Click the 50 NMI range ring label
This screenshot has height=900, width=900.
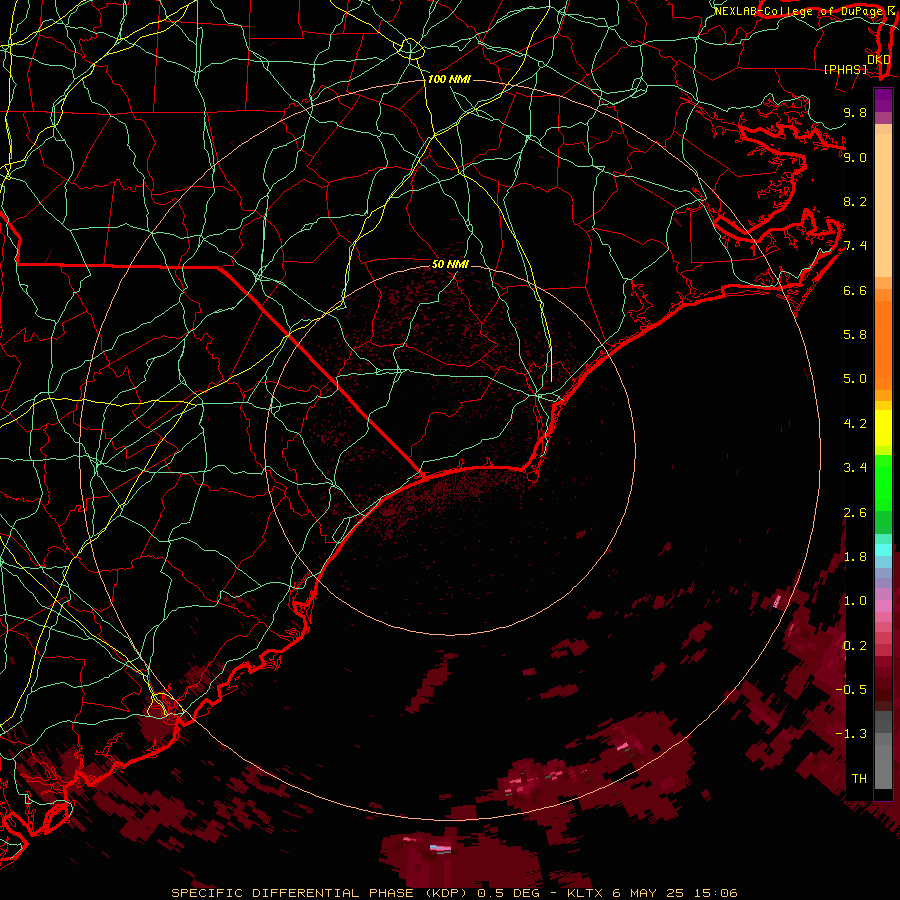pyautogui.click(x=450, y=264)
